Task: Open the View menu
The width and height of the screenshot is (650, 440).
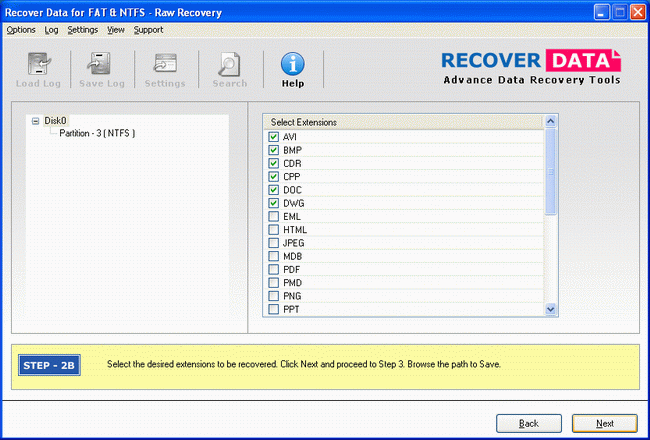Action: 116,30
